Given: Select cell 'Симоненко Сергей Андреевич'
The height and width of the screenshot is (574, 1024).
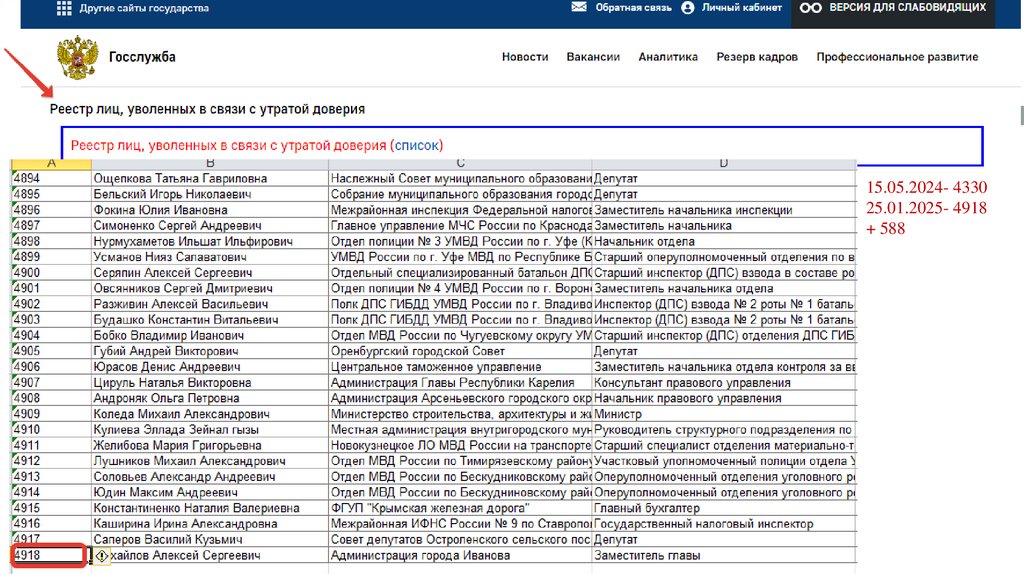Looking at the screenshot, I should (x=210, y=225).
